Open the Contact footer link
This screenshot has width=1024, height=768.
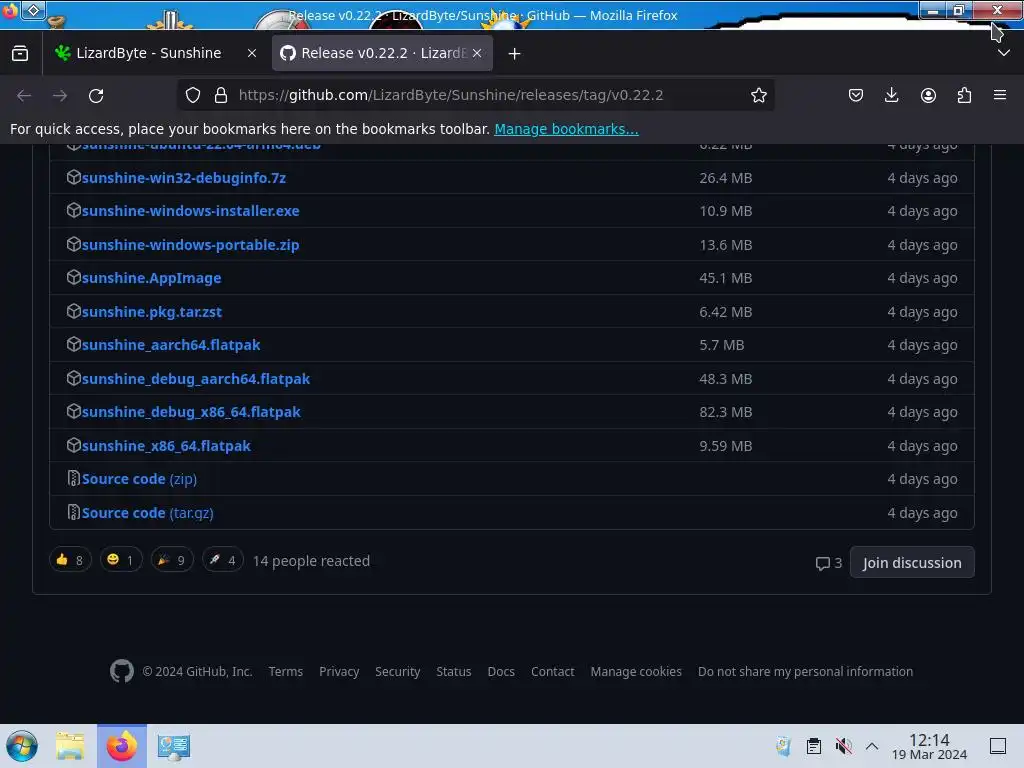coord(552,671)
